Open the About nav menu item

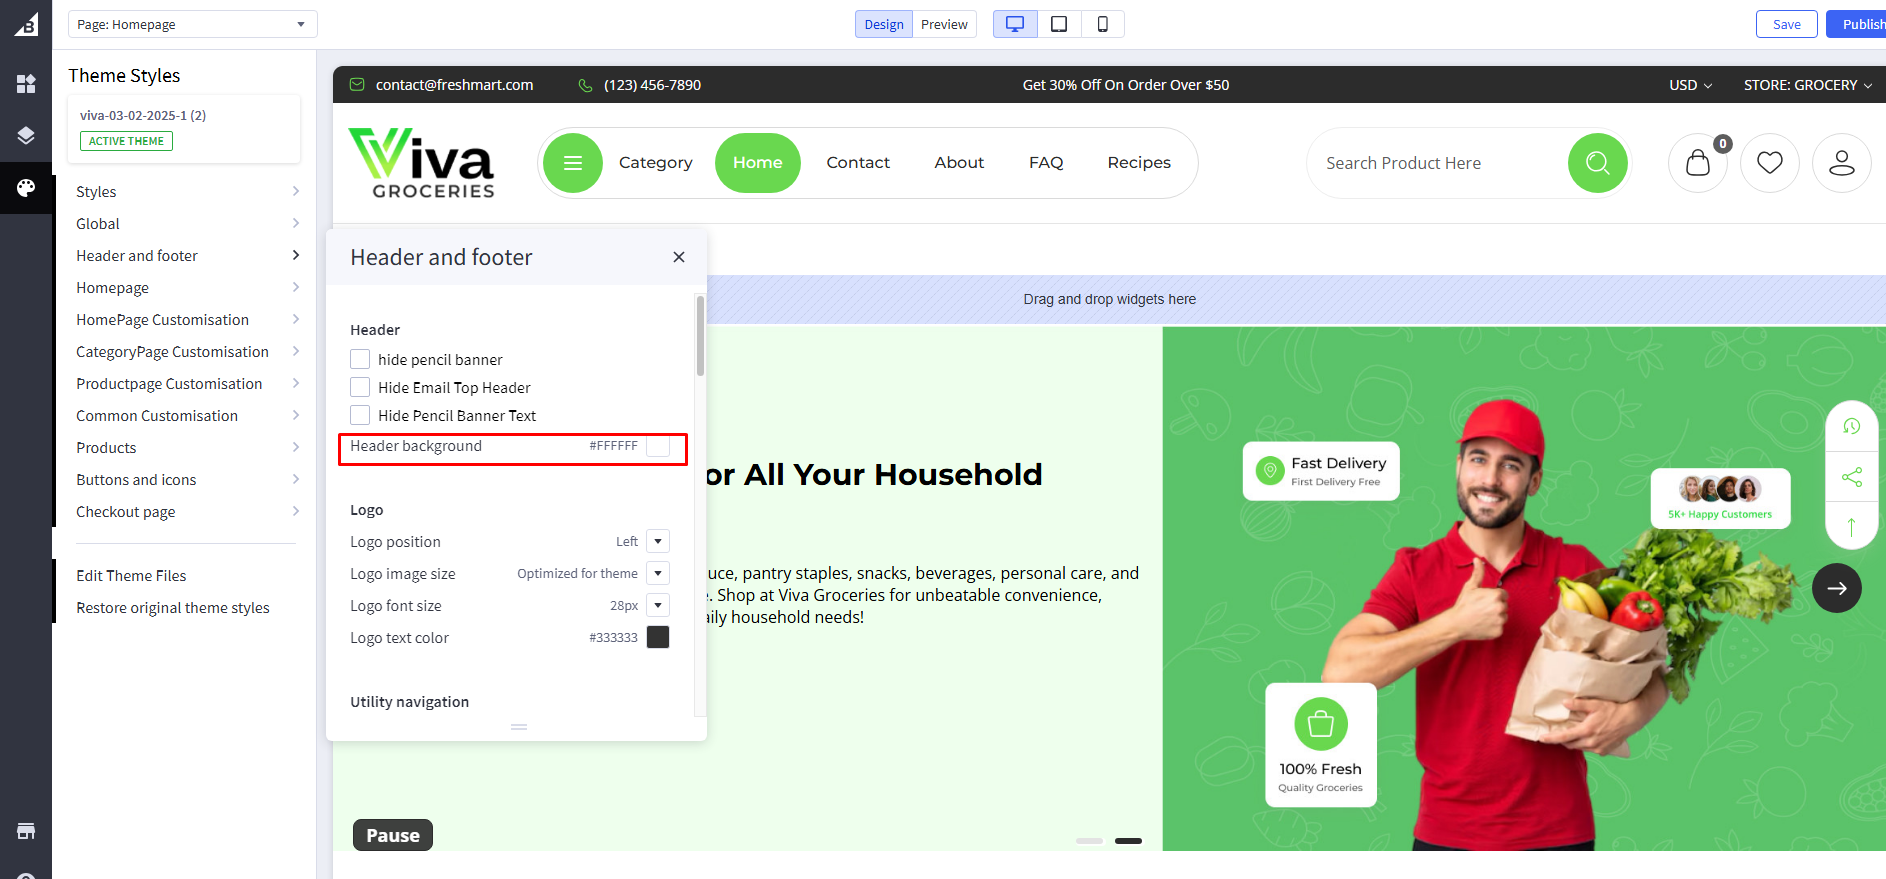959,163
